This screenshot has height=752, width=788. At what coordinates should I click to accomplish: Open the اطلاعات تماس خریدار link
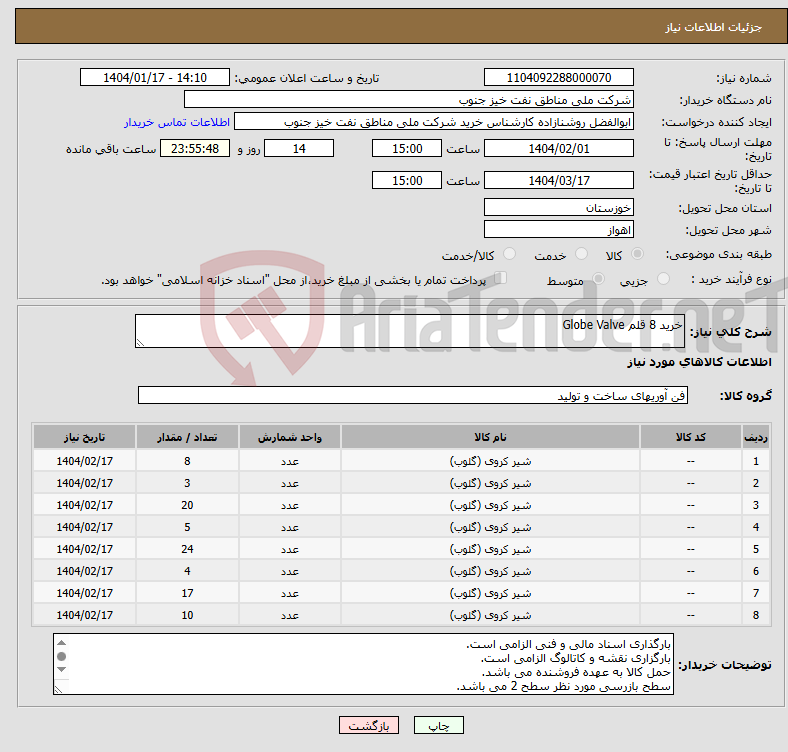(177, 122)
